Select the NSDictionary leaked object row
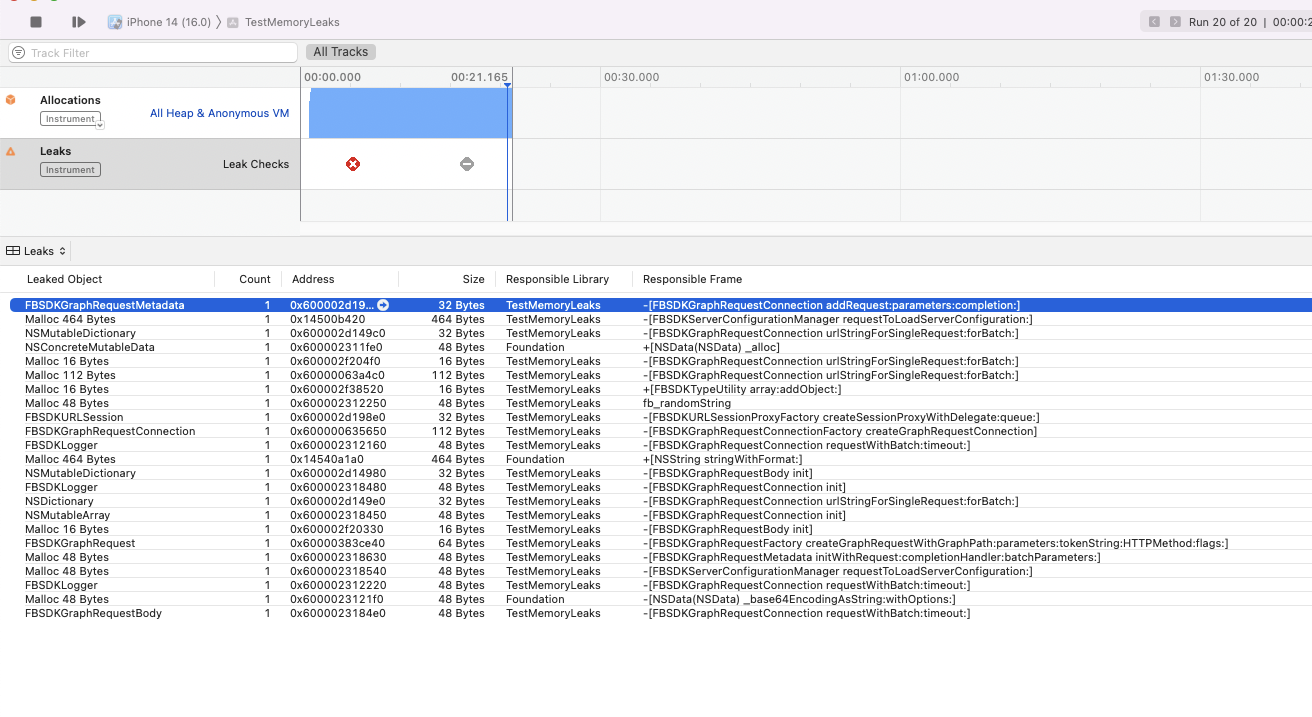1312x717 pixels. 660,501
